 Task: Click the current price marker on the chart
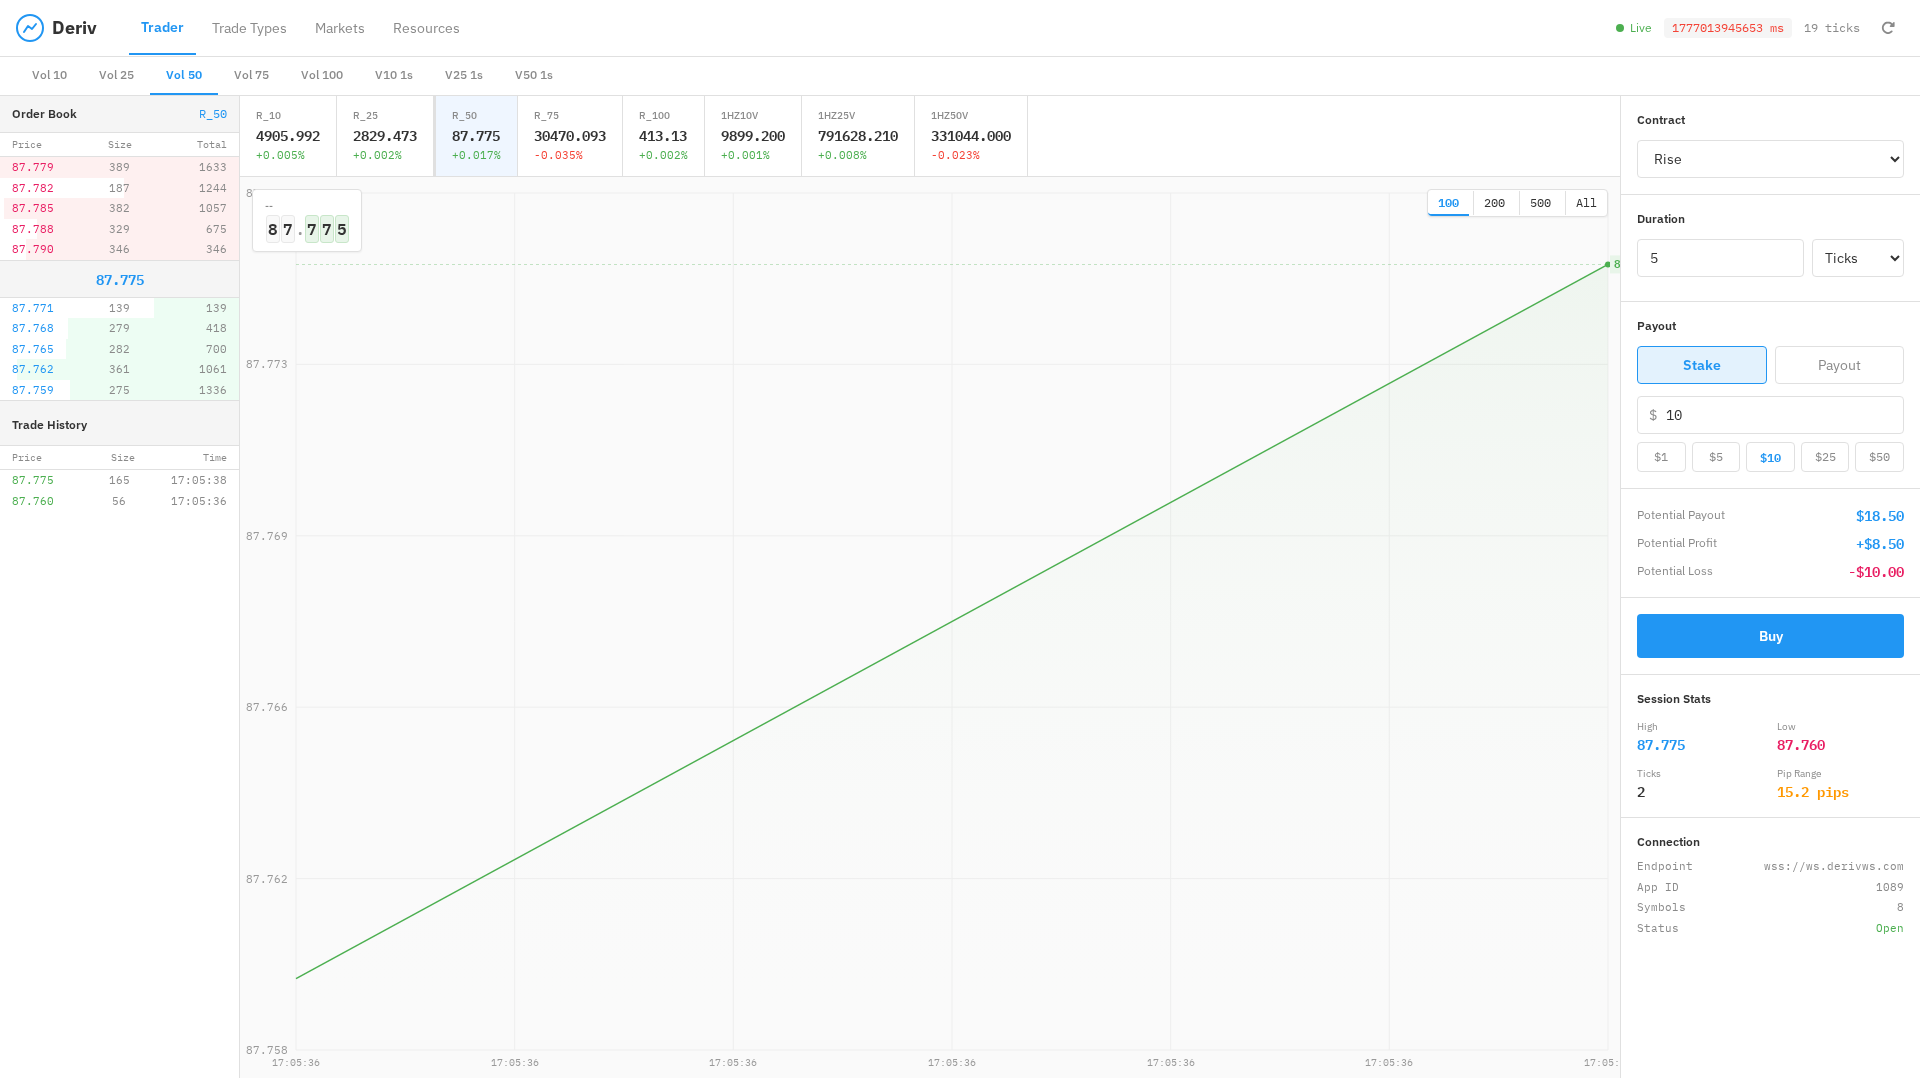tap(1608, 265)
